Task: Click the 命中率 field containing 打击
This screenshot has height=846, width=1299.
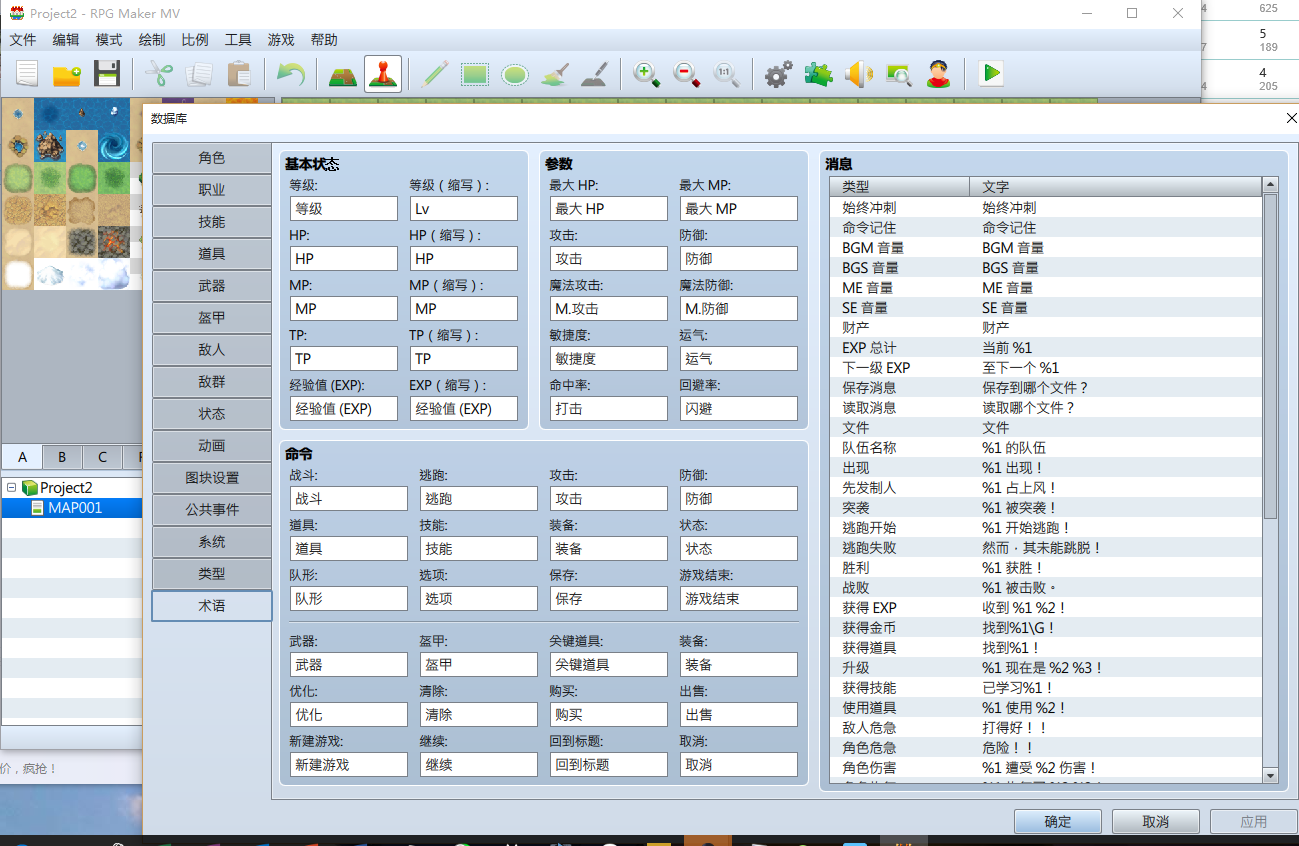Action: [x=609, y=408]
